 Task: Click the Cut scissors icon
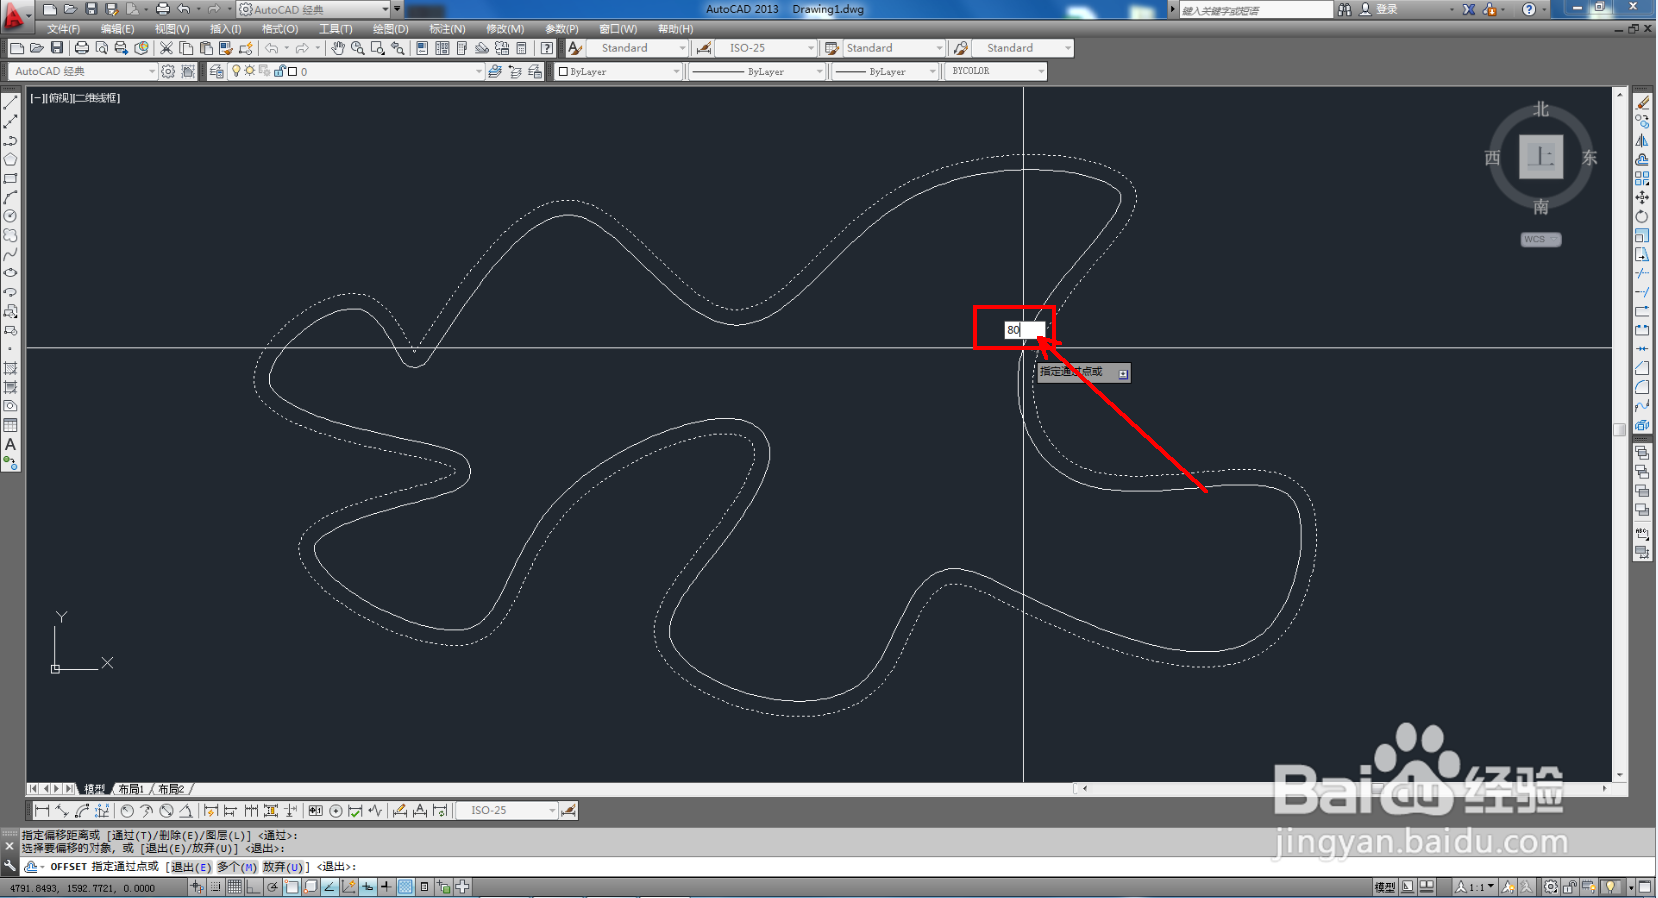[167, 48]
